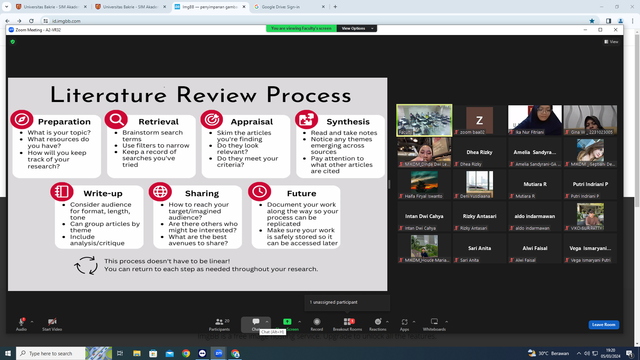Switch to Zoom app in the taskbar
This screenshot has width=640, height=360.
tap(219, 353)
